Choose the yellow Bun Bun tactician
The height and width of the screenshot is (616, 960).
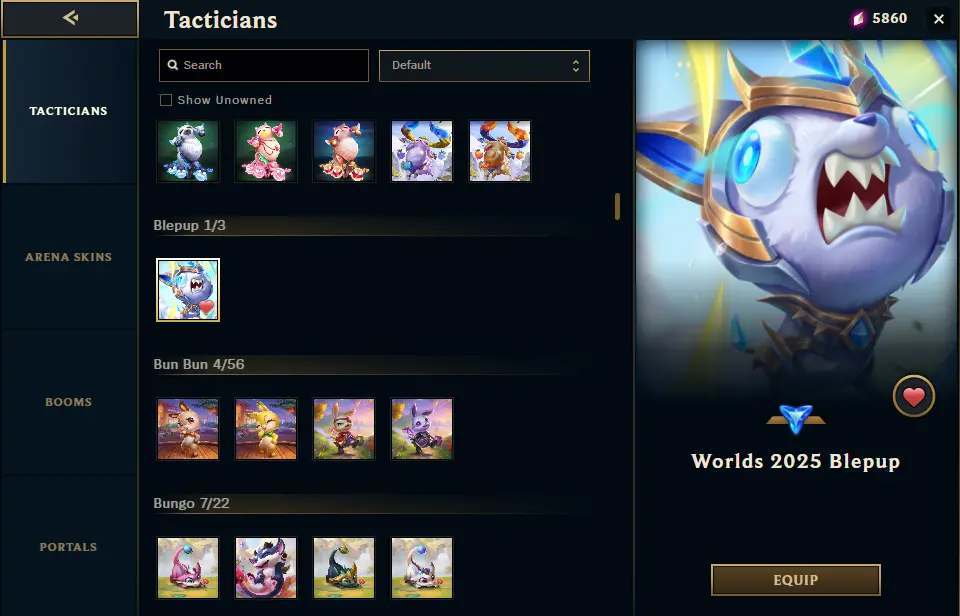(266, 429)
